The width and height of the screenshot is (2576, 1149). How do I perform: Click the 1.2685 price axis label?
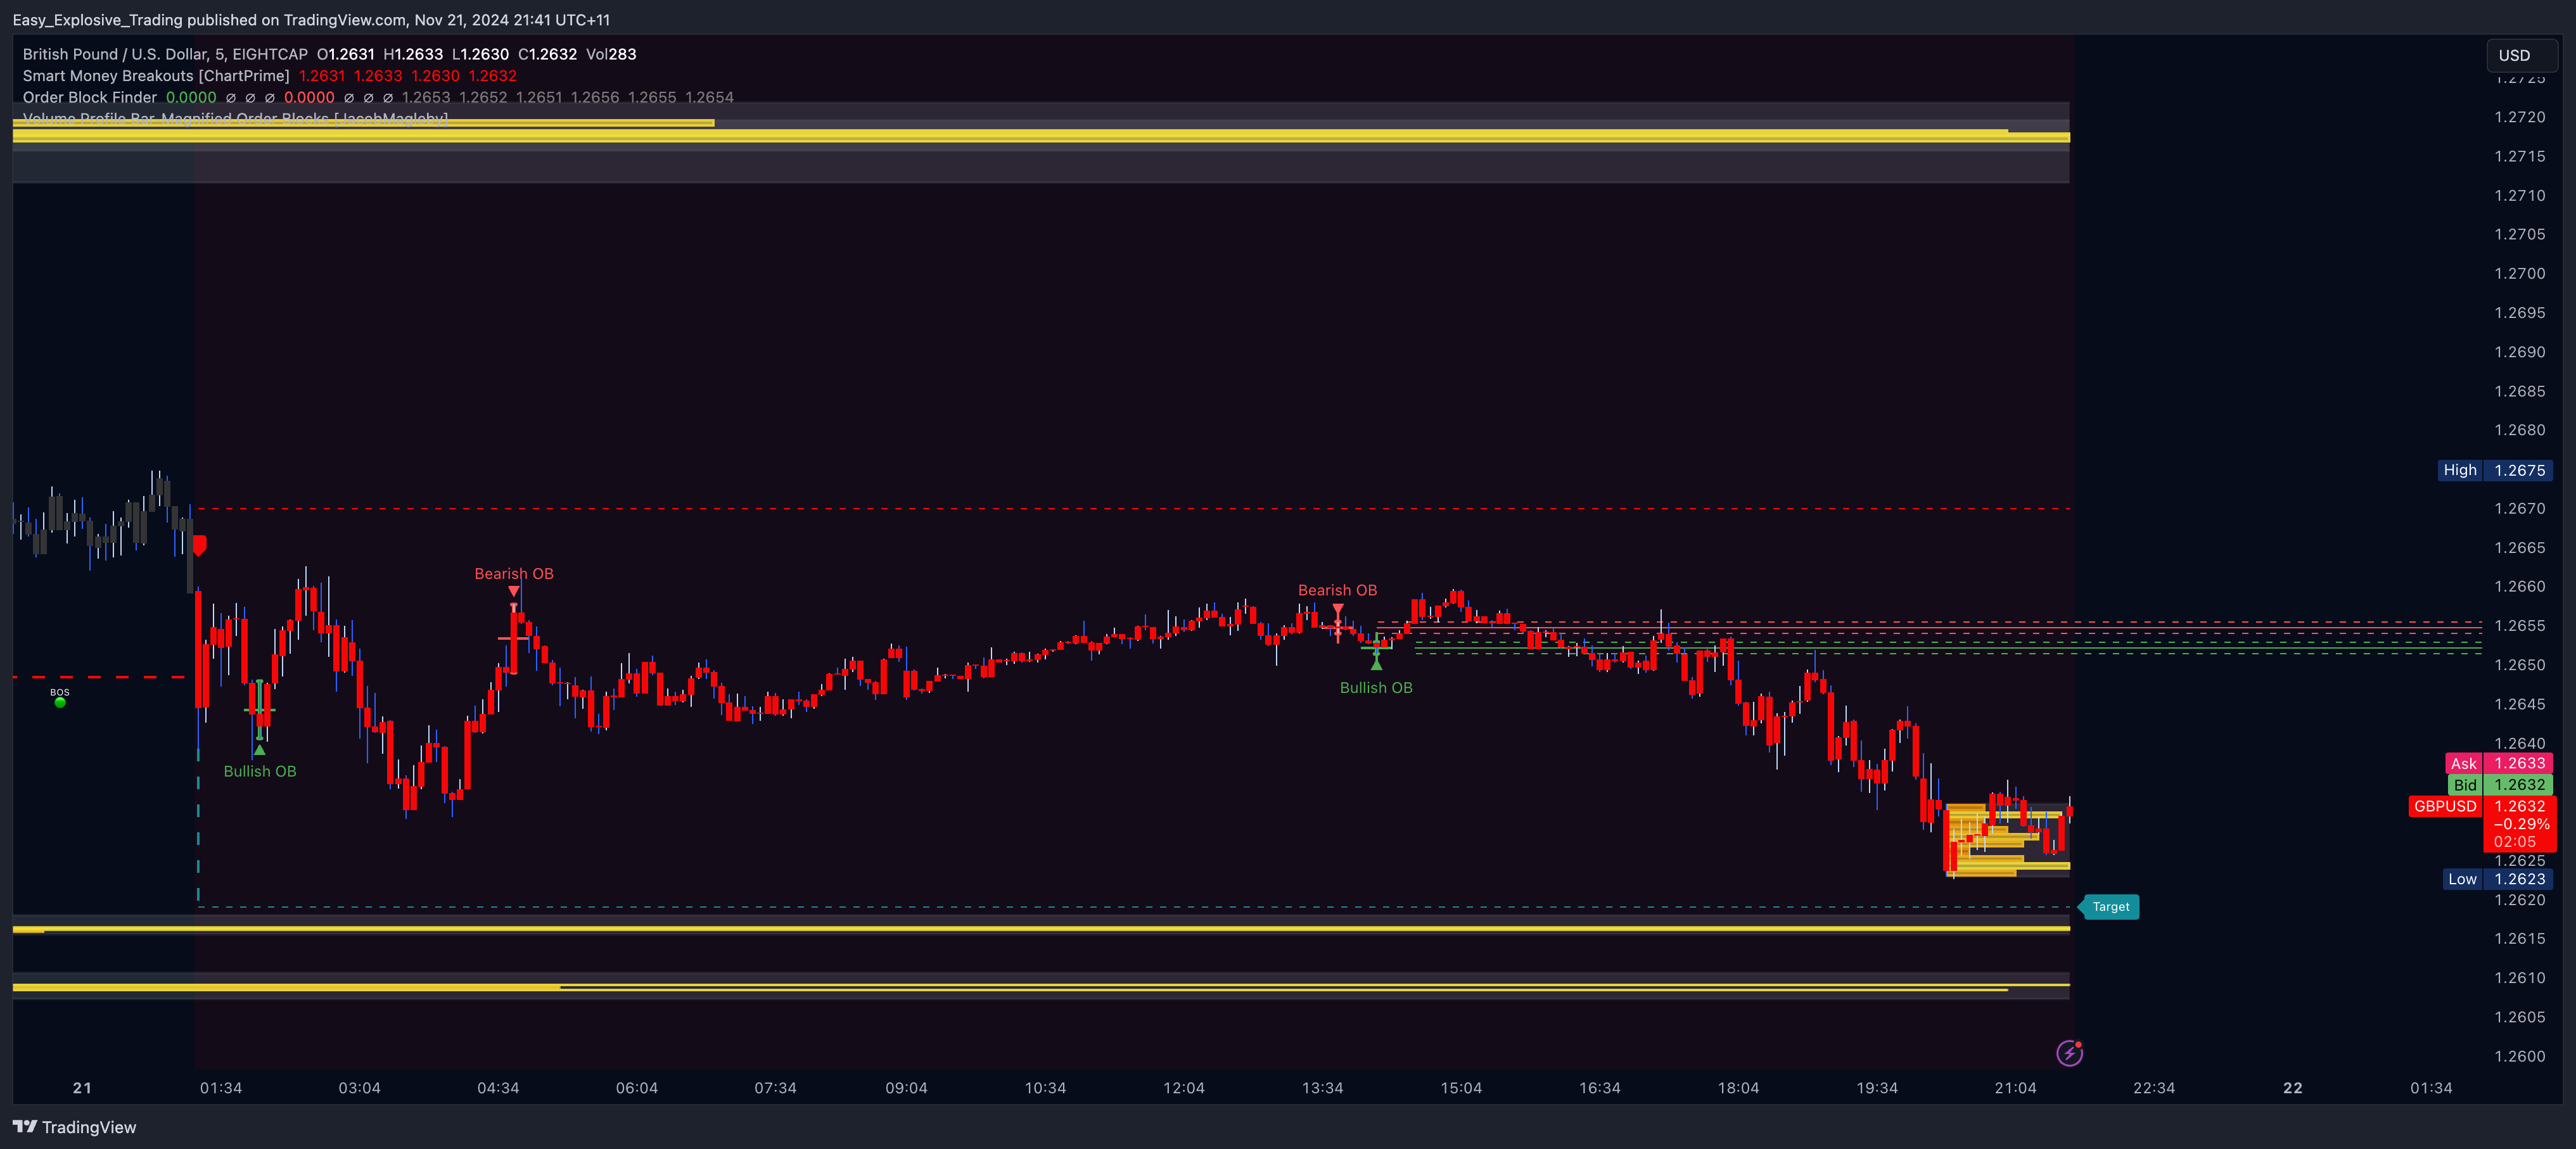(x=2520, y=391)
